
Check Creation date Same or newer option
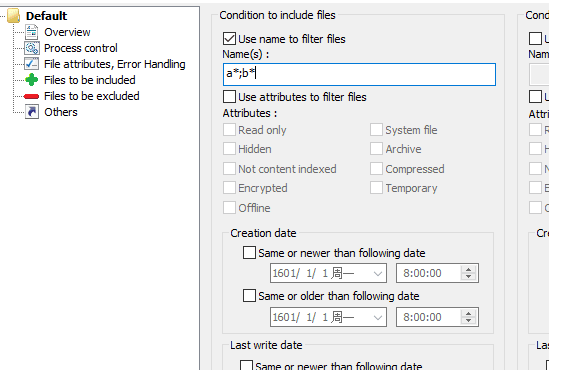249,253
